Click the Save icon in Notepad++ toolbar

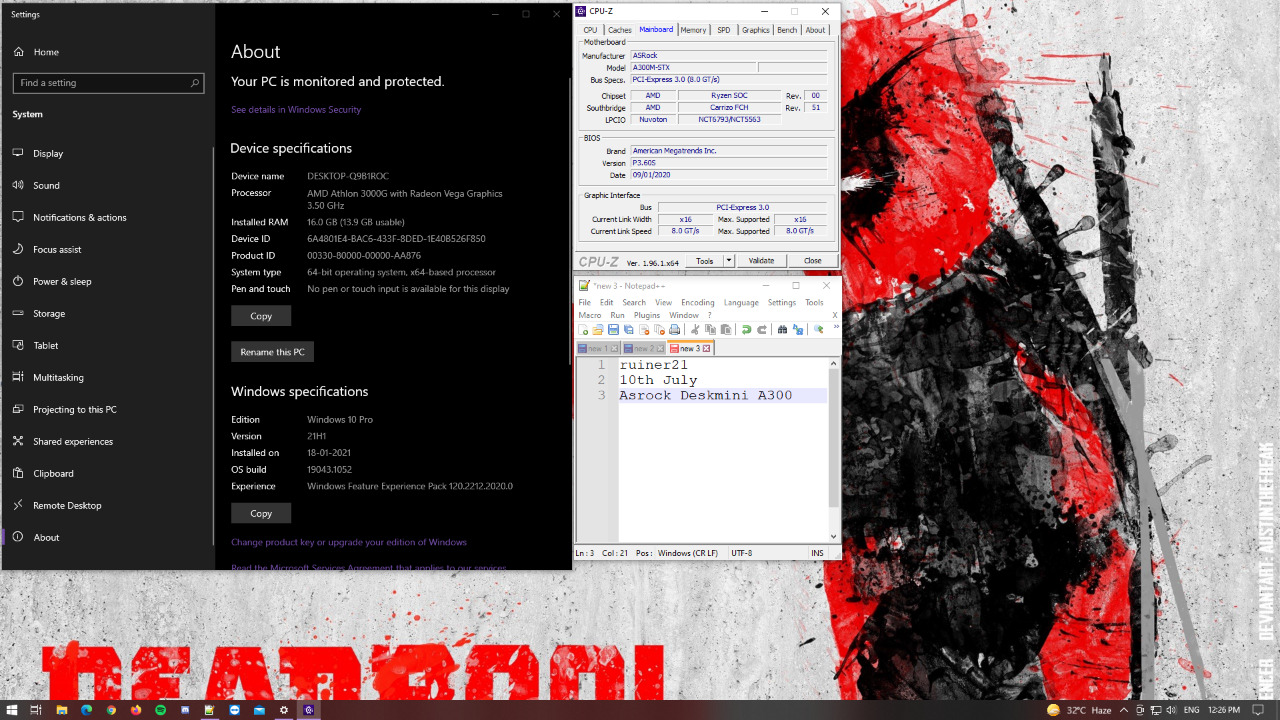pyautogui.click(x=613, y=330)
